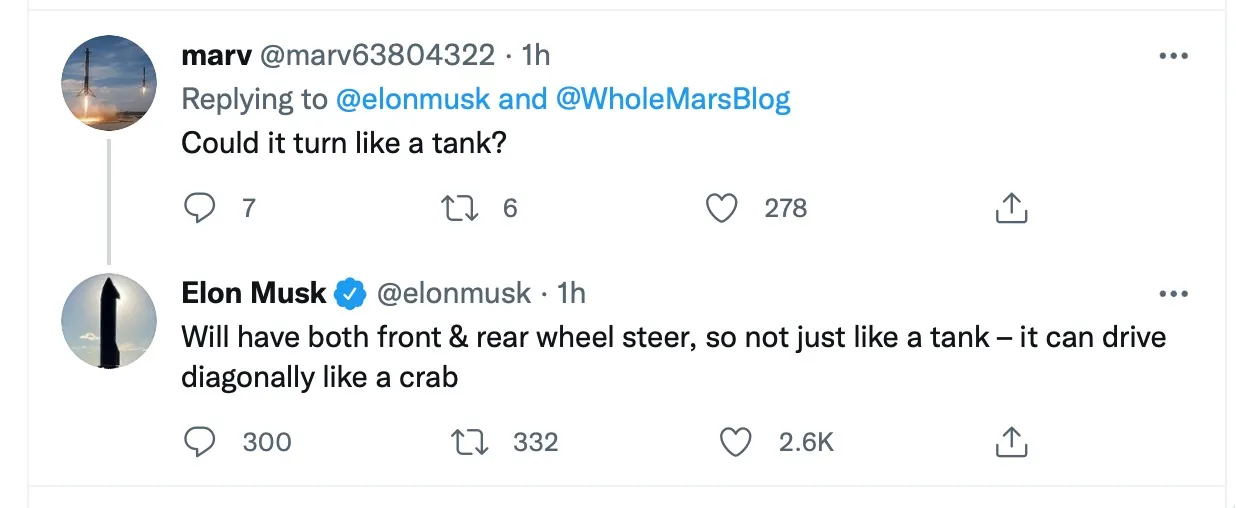Image resolution: width=1236 pixels, height=508 pixels.
Task: Reply to Elon Musk's crab tweet
Action: coord(201,442)
